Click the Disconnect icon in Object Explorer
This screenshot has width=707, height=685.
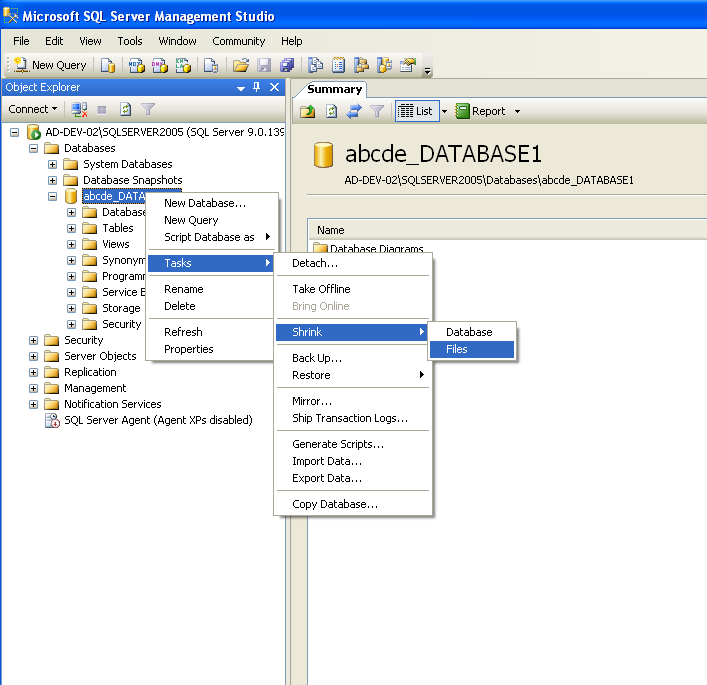(x=79, y=109)
